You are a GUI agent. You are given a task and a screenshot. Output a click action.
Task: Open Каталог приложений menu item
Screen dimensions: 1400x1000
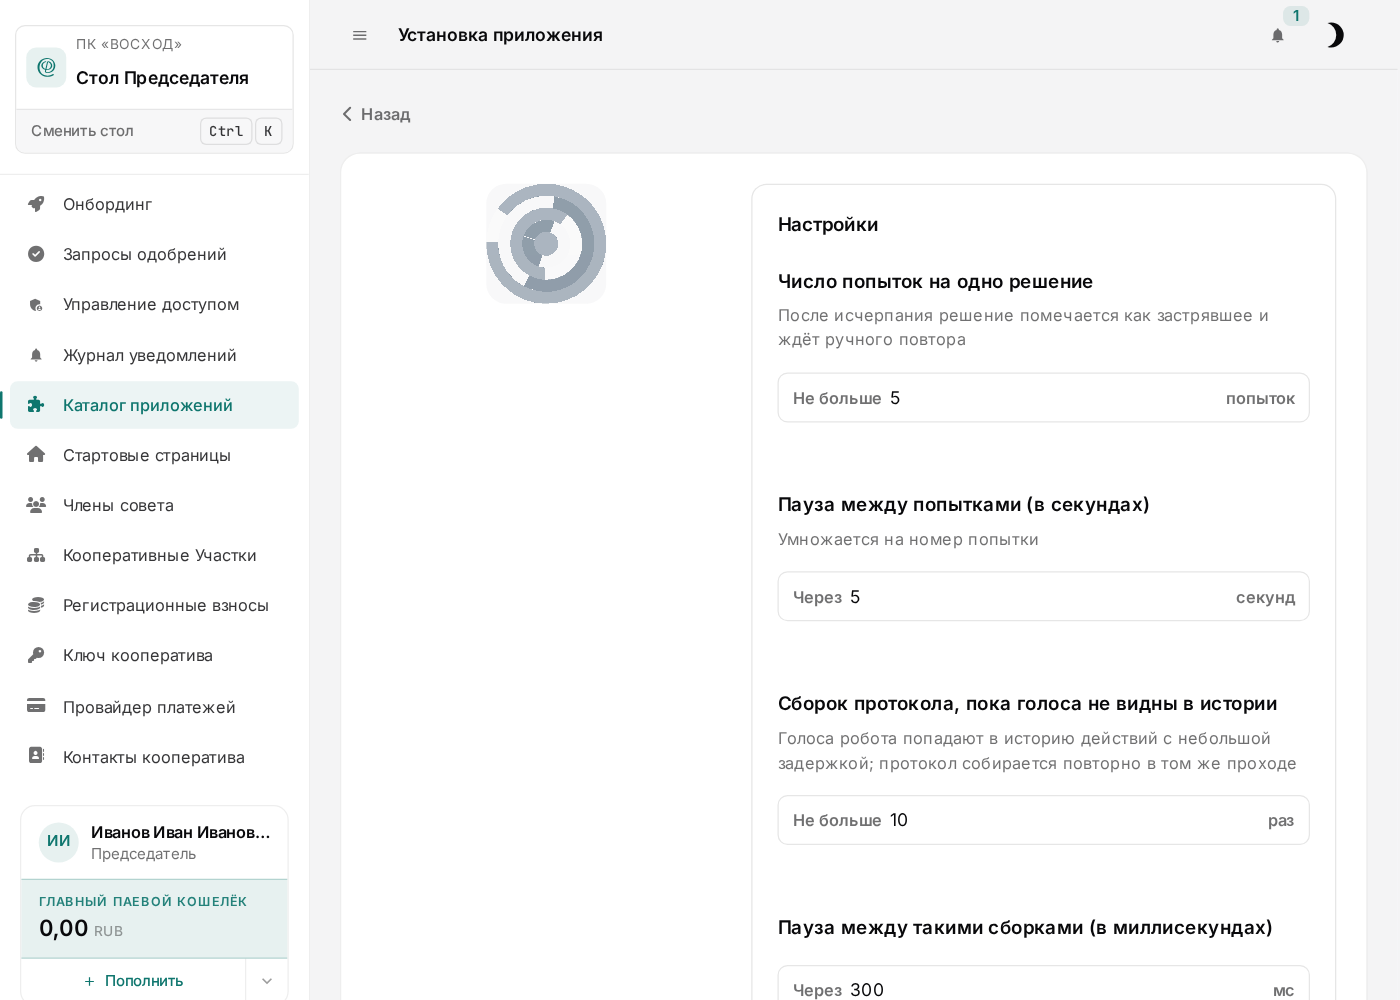coord(155,405)
